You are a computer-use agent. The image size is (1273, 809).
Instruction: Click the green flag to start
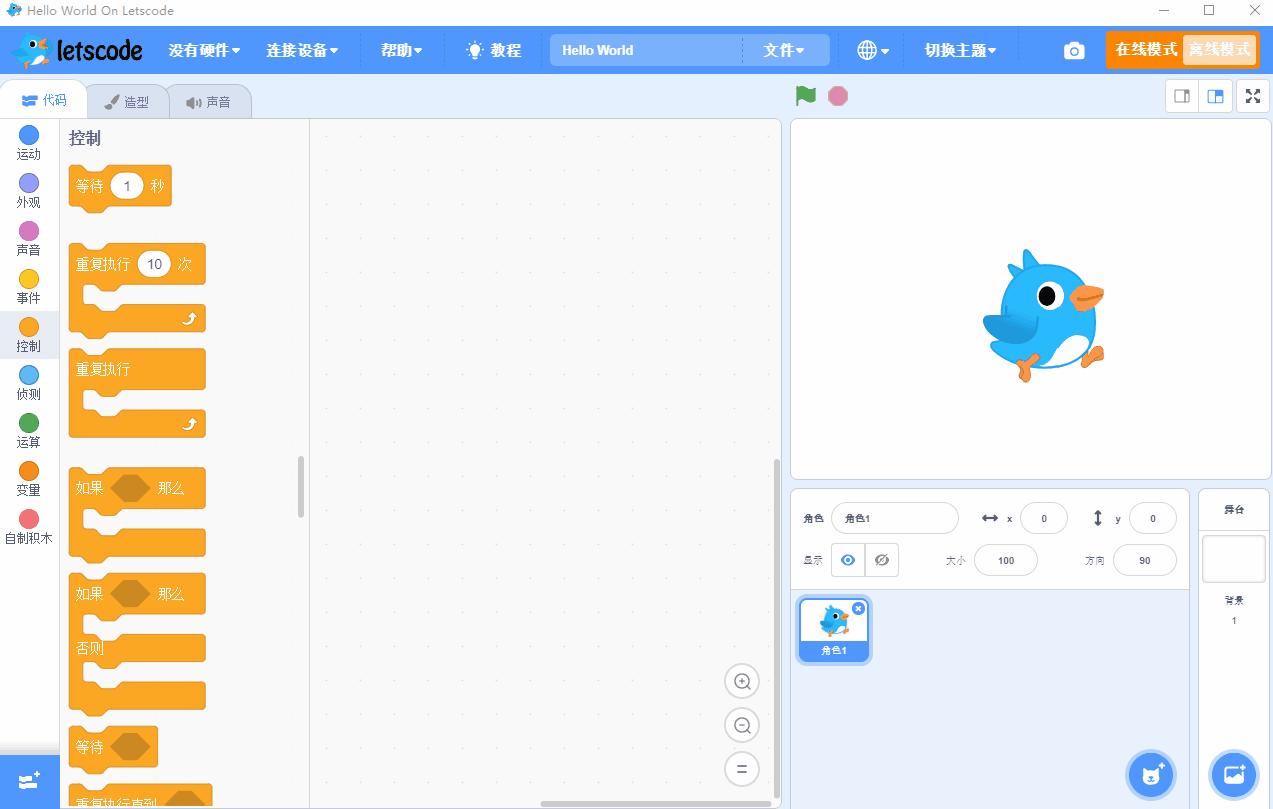[x=803, y=95]
